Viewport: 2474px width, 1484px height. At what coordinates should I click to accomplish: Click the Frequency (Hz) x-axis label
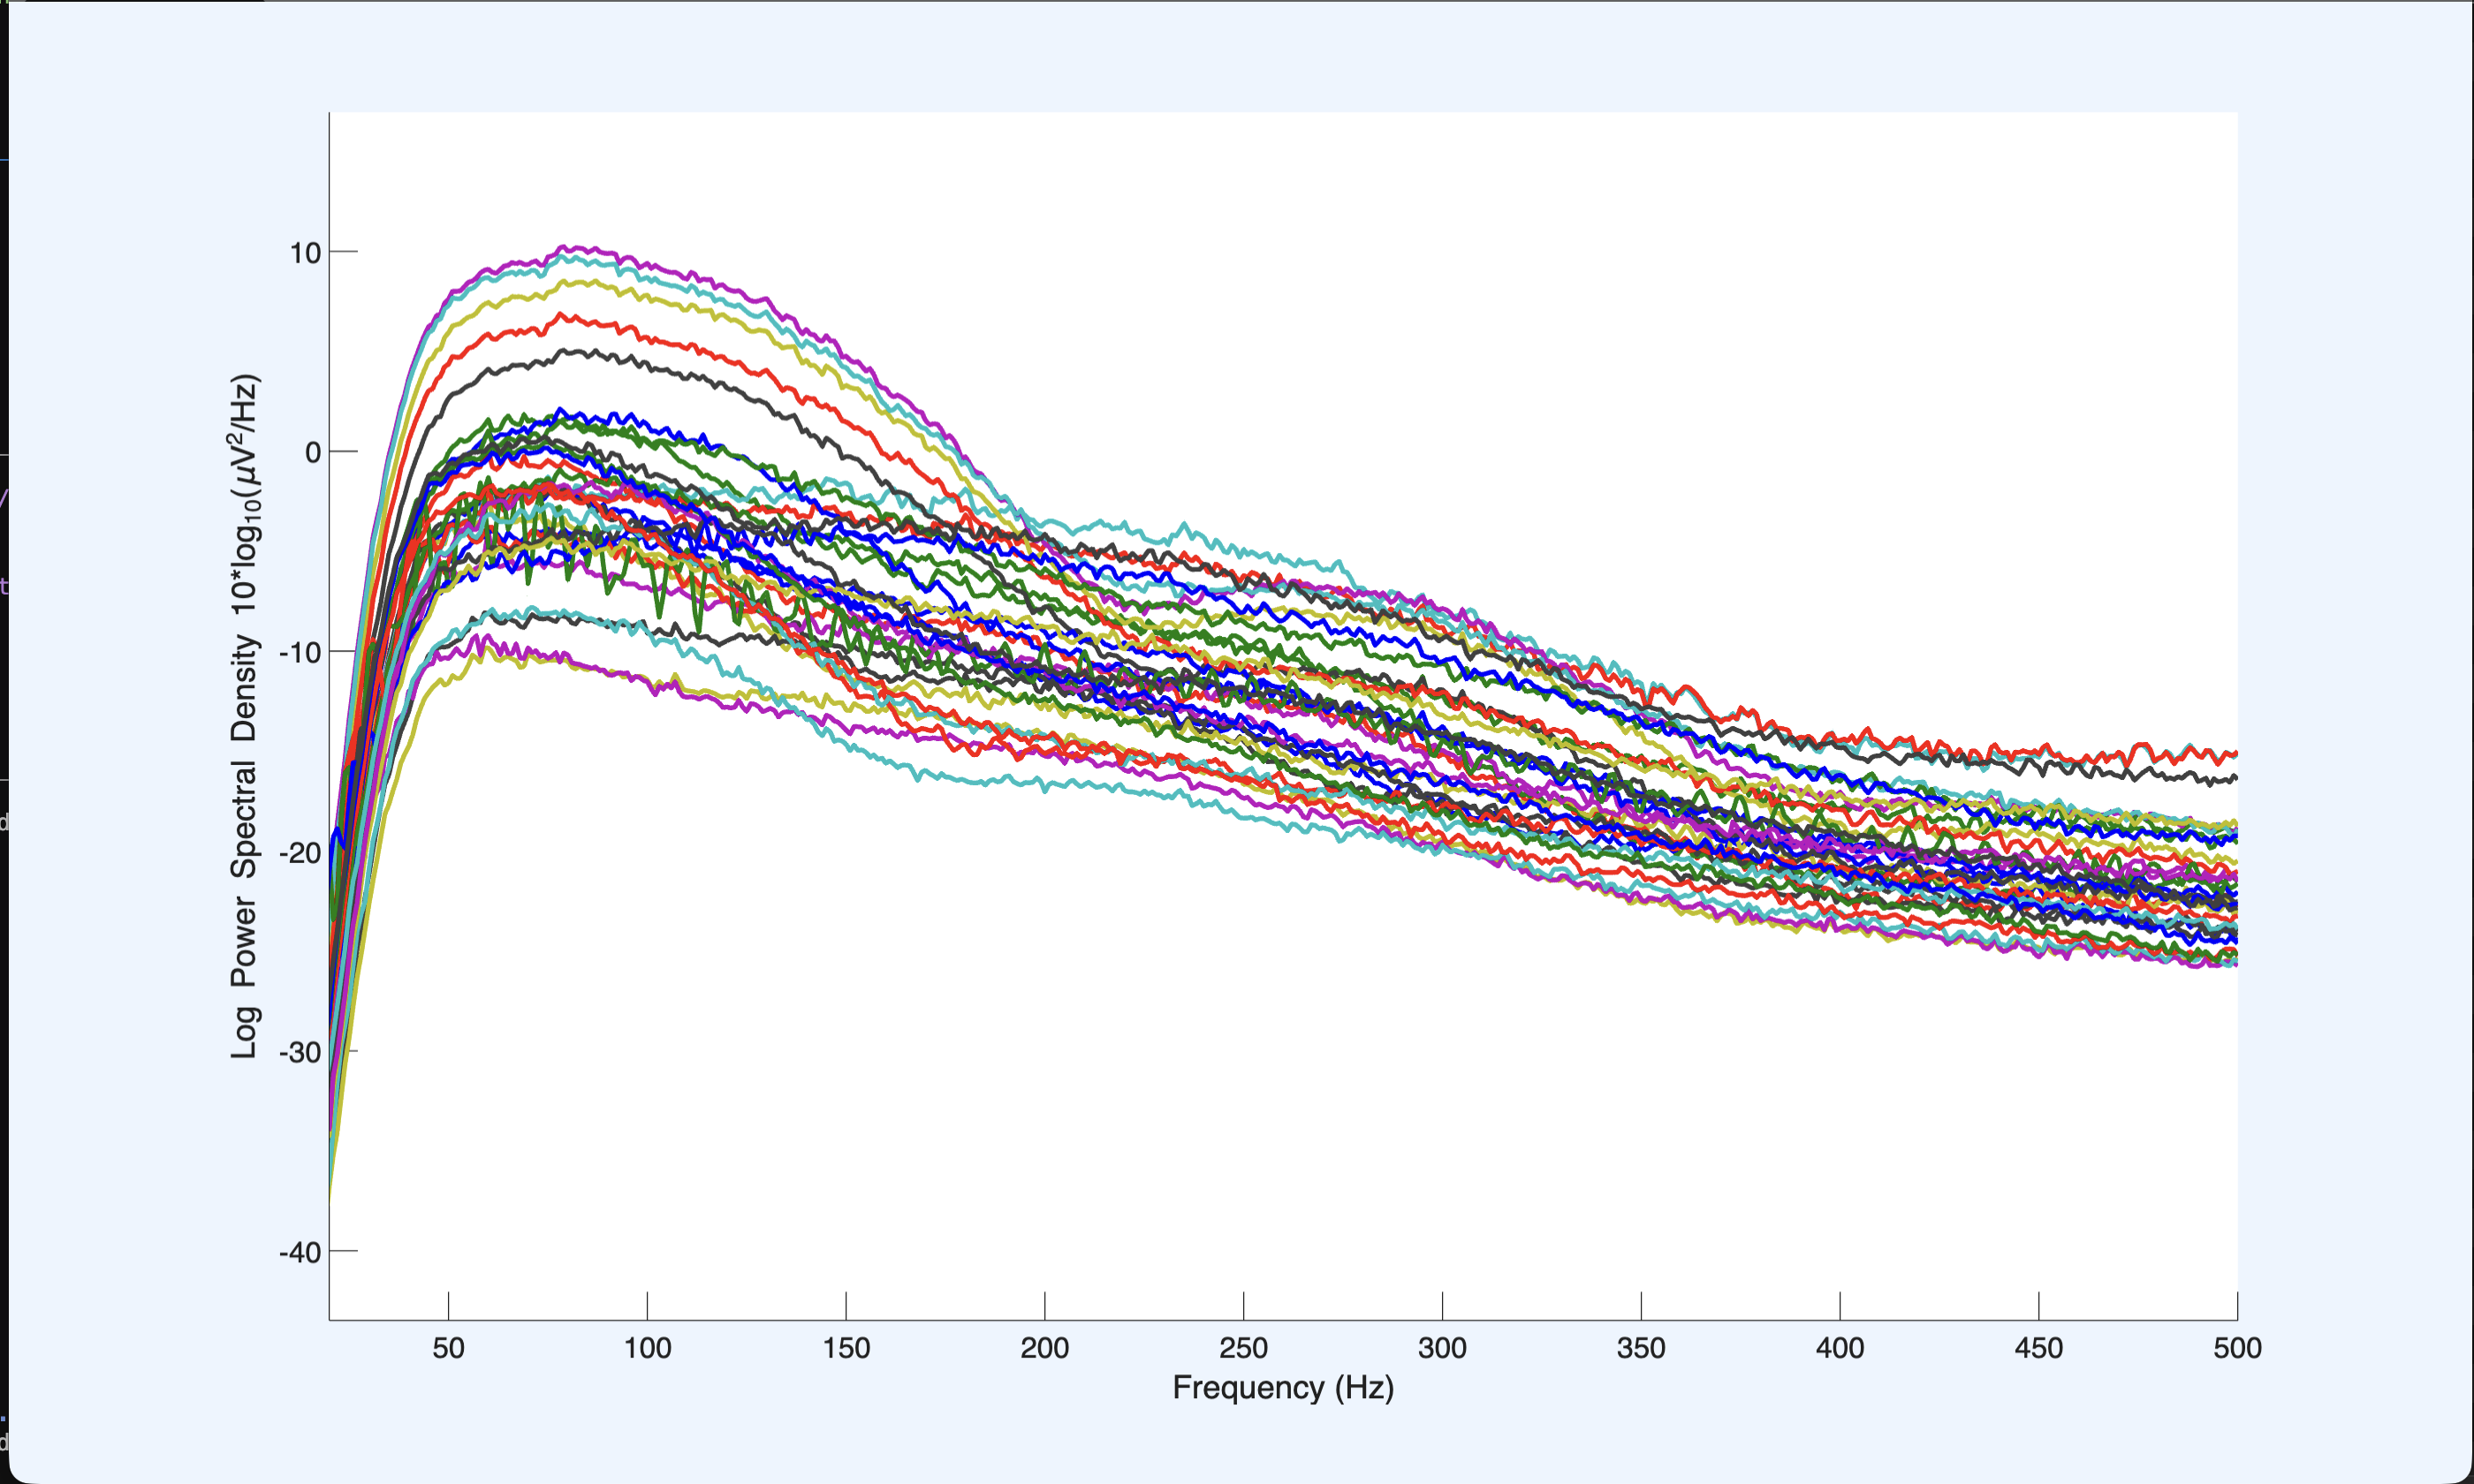1283,1388
